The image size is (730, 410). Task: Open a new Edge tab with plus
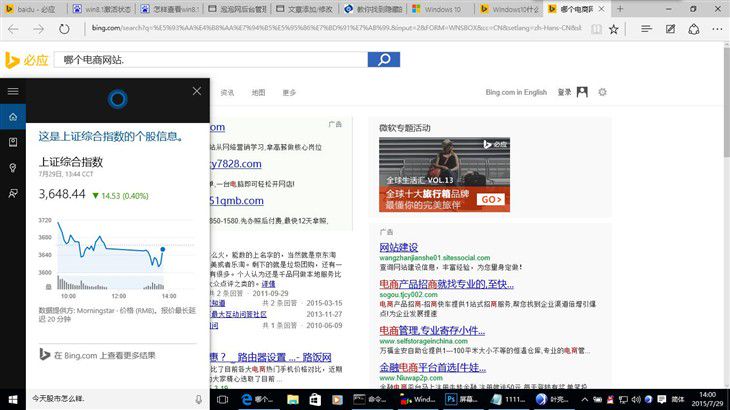click(620, 9)
